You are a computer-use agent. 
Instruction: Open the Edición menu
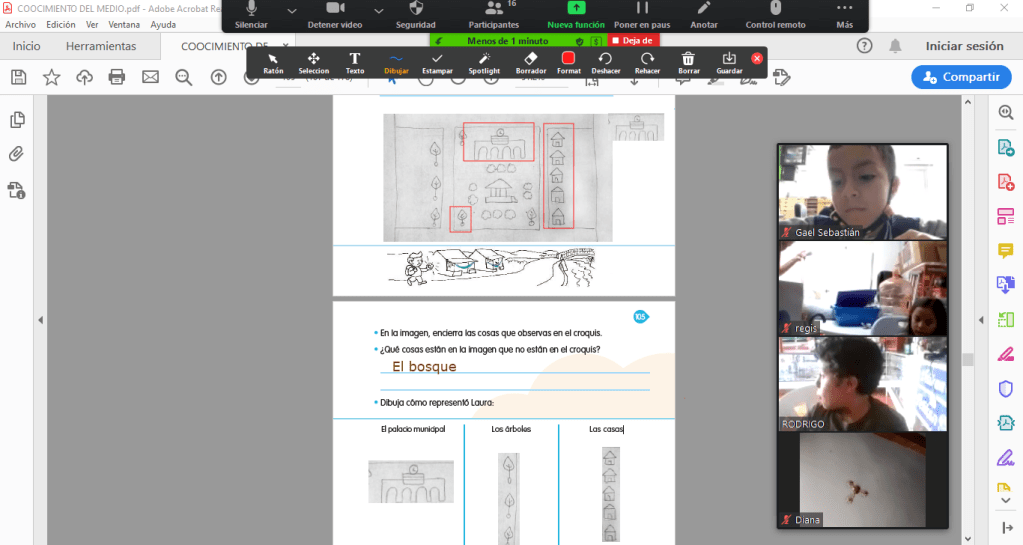60,24
